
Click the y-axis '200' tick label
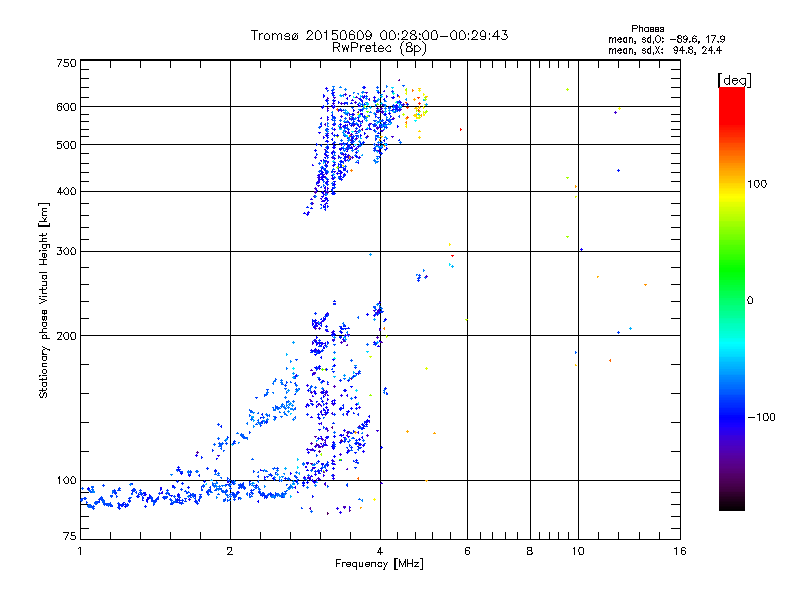coord(66,336)
